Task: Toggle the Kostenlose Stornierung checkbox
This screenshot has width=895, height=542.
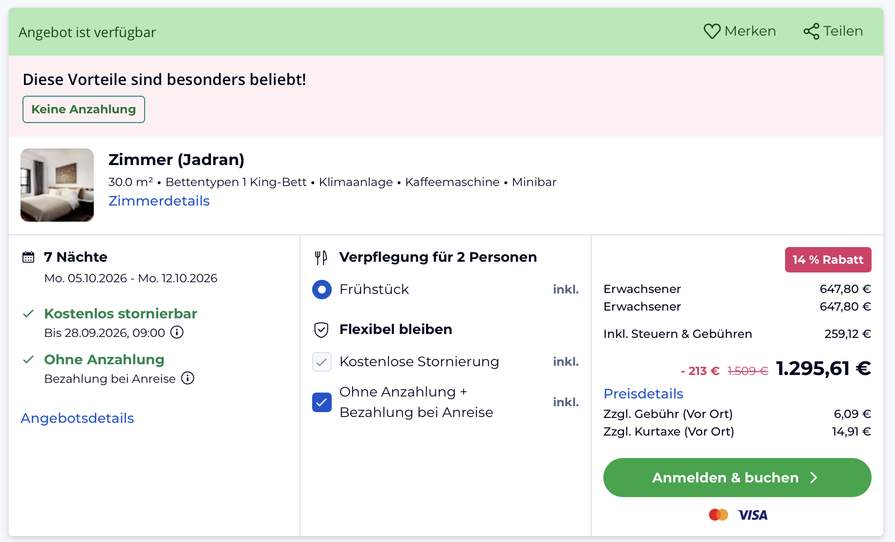Action: pyautogui.click(x=322, y=362)
